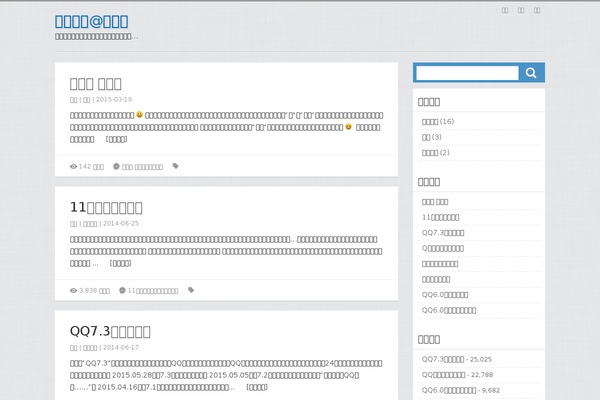Screen dimensions: 600x400
Task: Click the 3,838 view count text
Action: pyautogui.click(x=94, y=291)
